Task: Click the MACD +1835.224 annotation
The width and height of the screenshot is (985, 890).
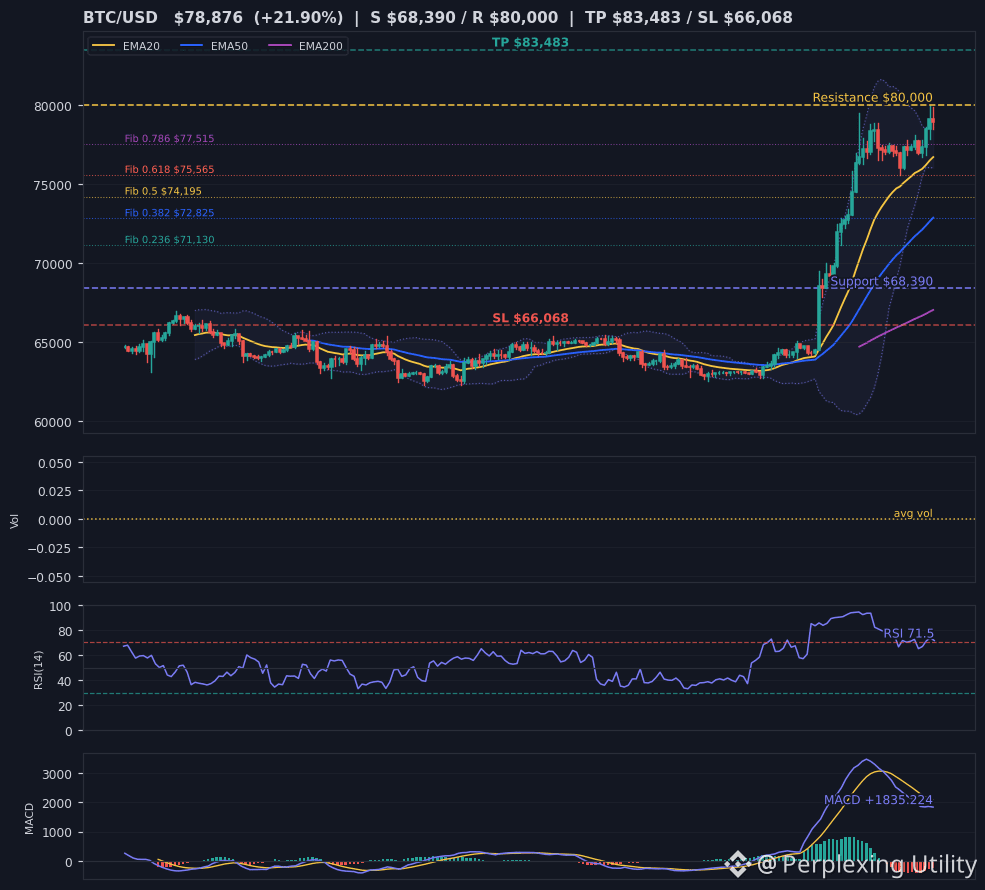Action: 878,800
